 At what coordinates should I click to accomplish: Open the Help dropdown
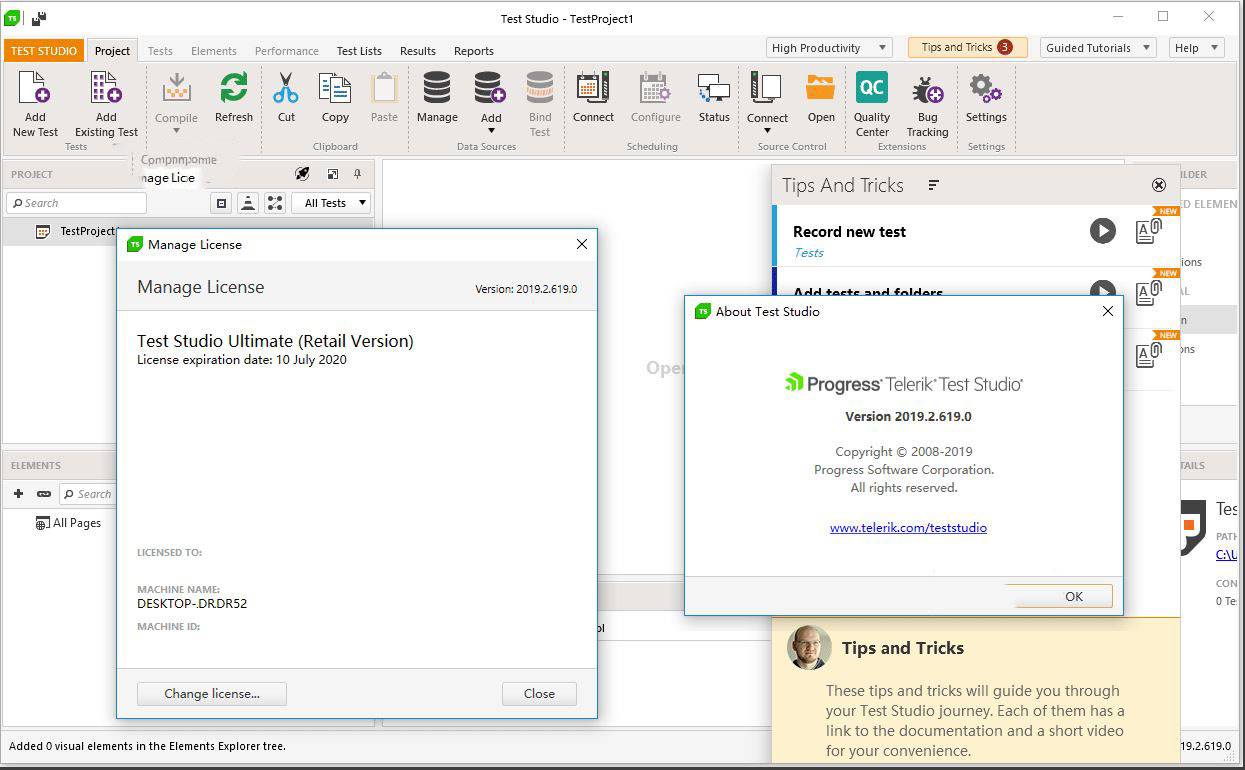click(x=1196, y=48)
